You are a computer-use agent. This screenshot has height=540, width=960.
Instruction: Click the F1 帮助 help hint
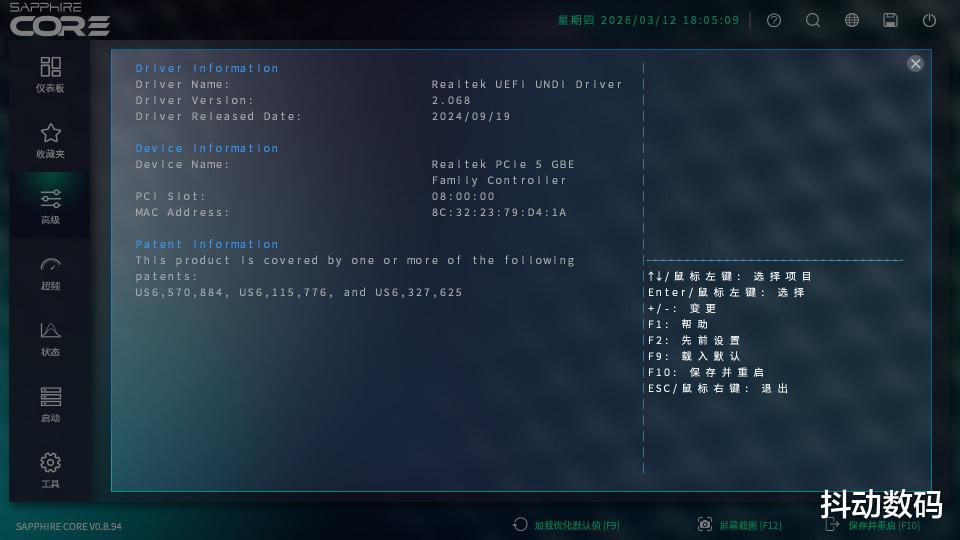pyautogui.click(x=678, y=324)
